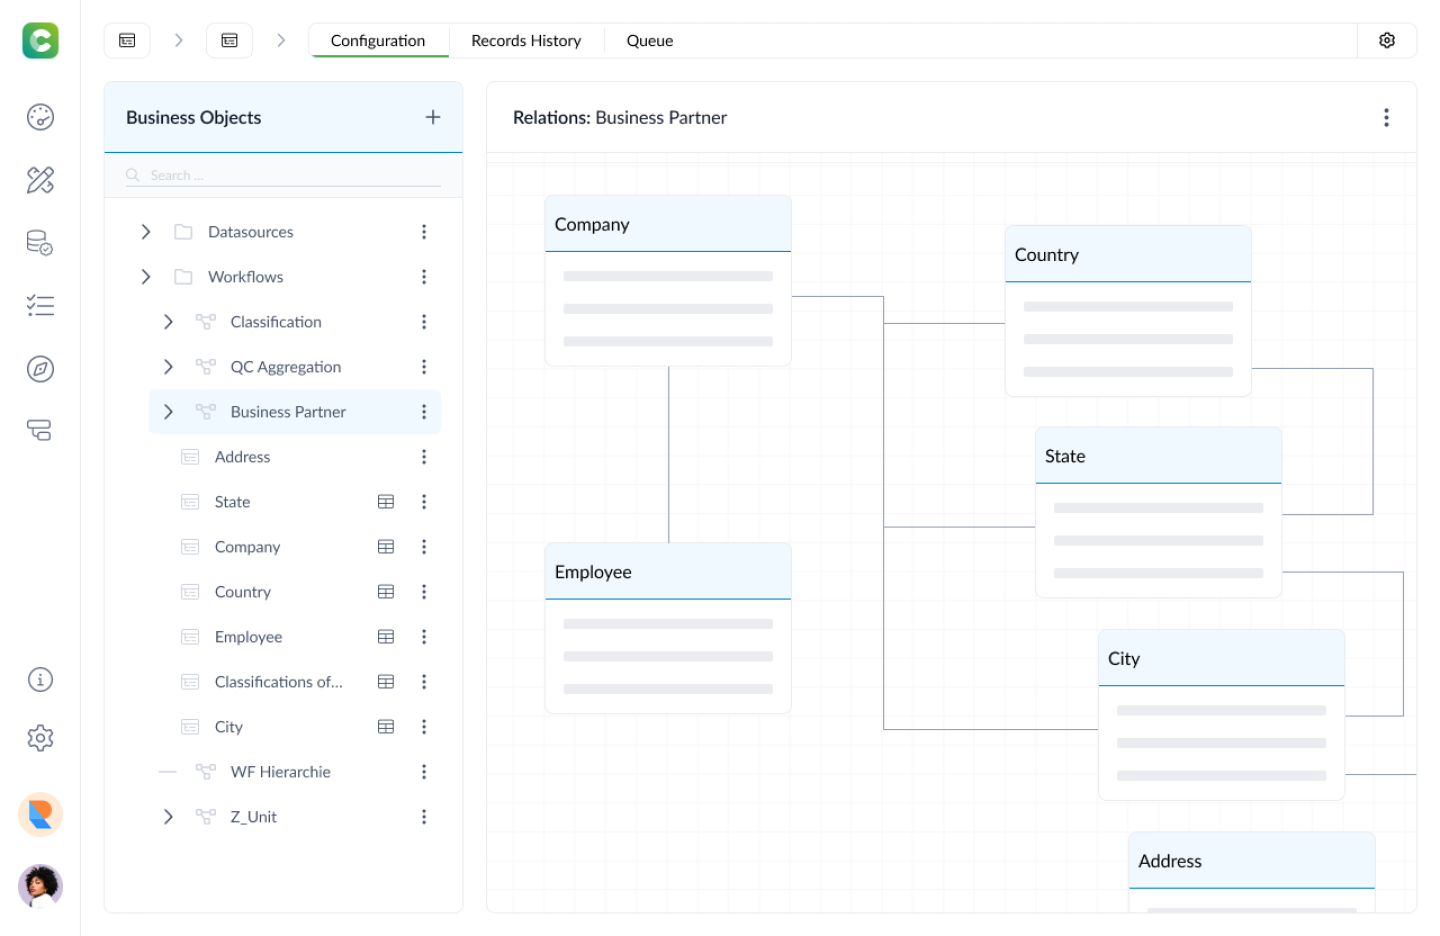Select the Country entity card in diagram
Image resolution: width=1440 pixels, height=936 pixels.
tap(1128, 311)
